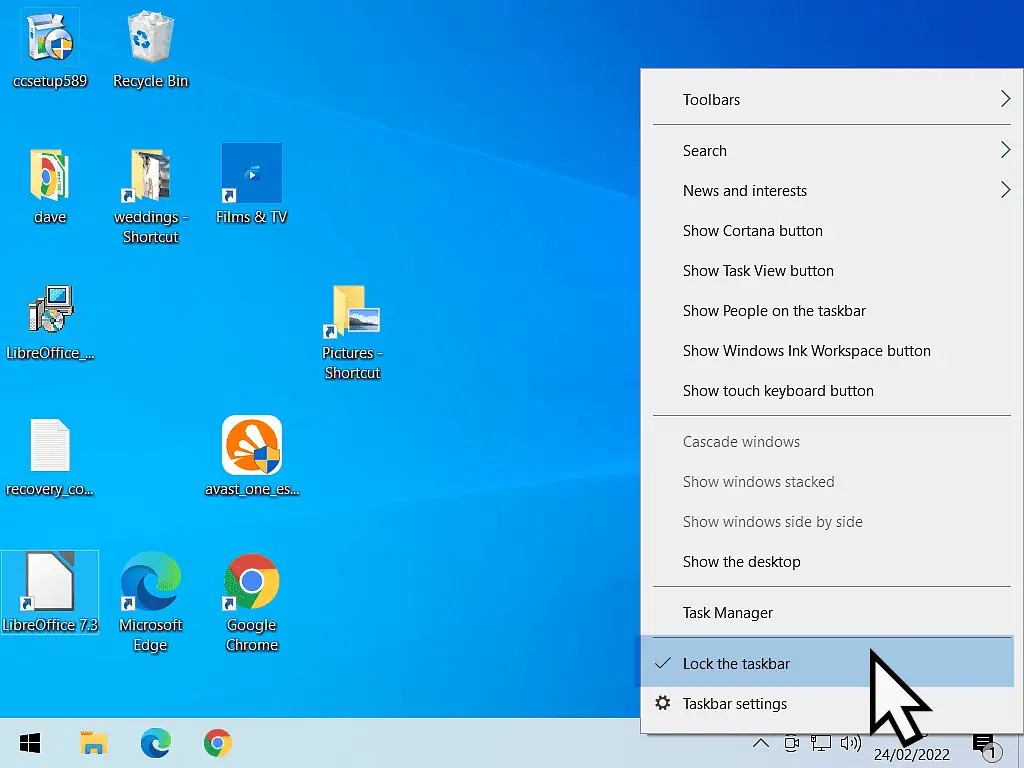Enable Show Cortana button
The height and width of the screenshot is (768, 1024).
(752, 231)
